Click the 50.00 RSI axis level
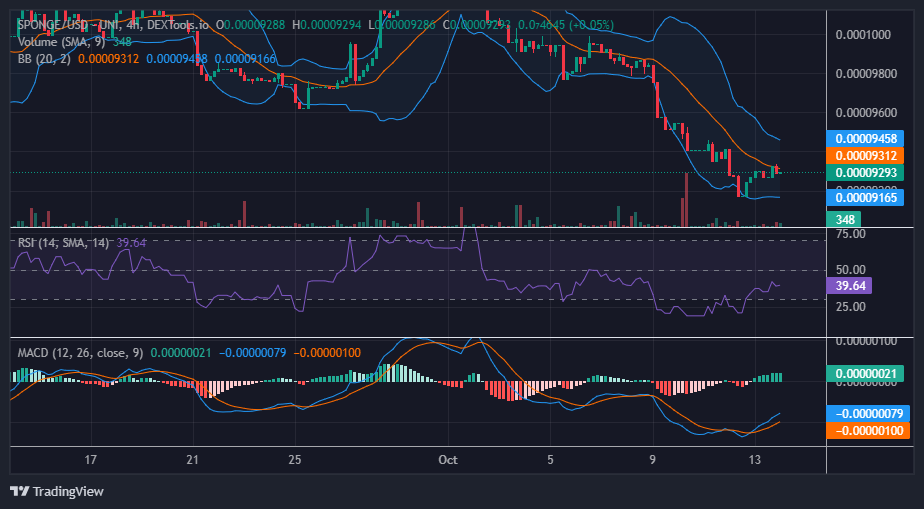 pos(850,270)
